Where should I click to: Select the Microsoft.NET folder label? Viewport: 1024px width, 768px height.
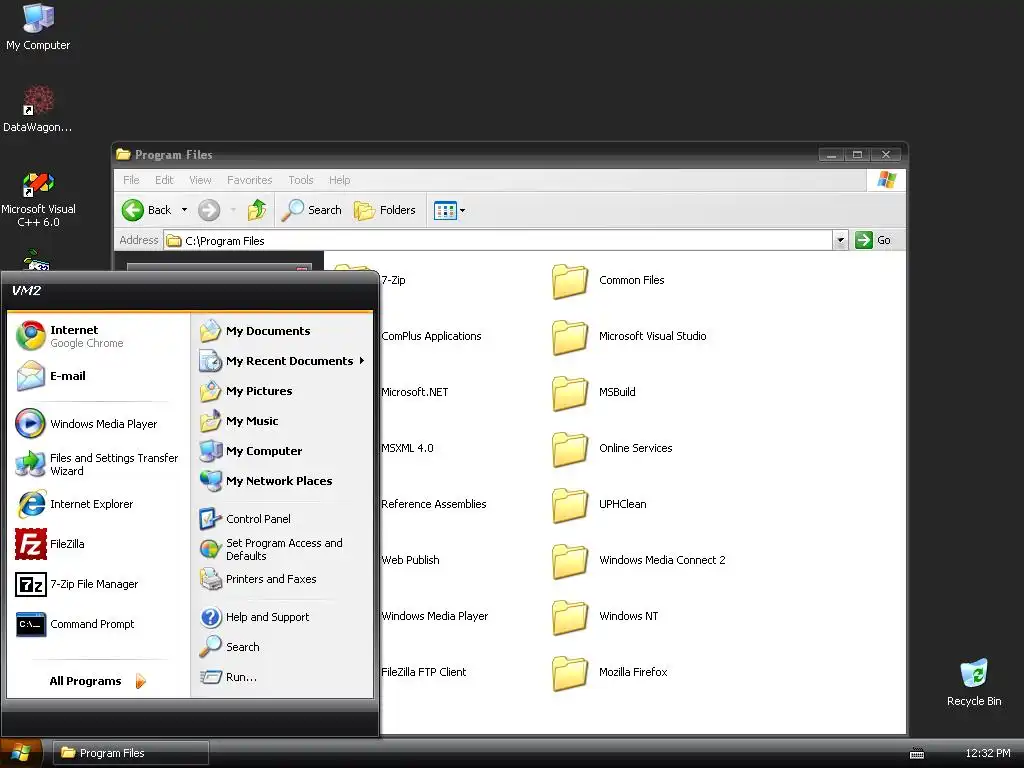coord(415,392)
